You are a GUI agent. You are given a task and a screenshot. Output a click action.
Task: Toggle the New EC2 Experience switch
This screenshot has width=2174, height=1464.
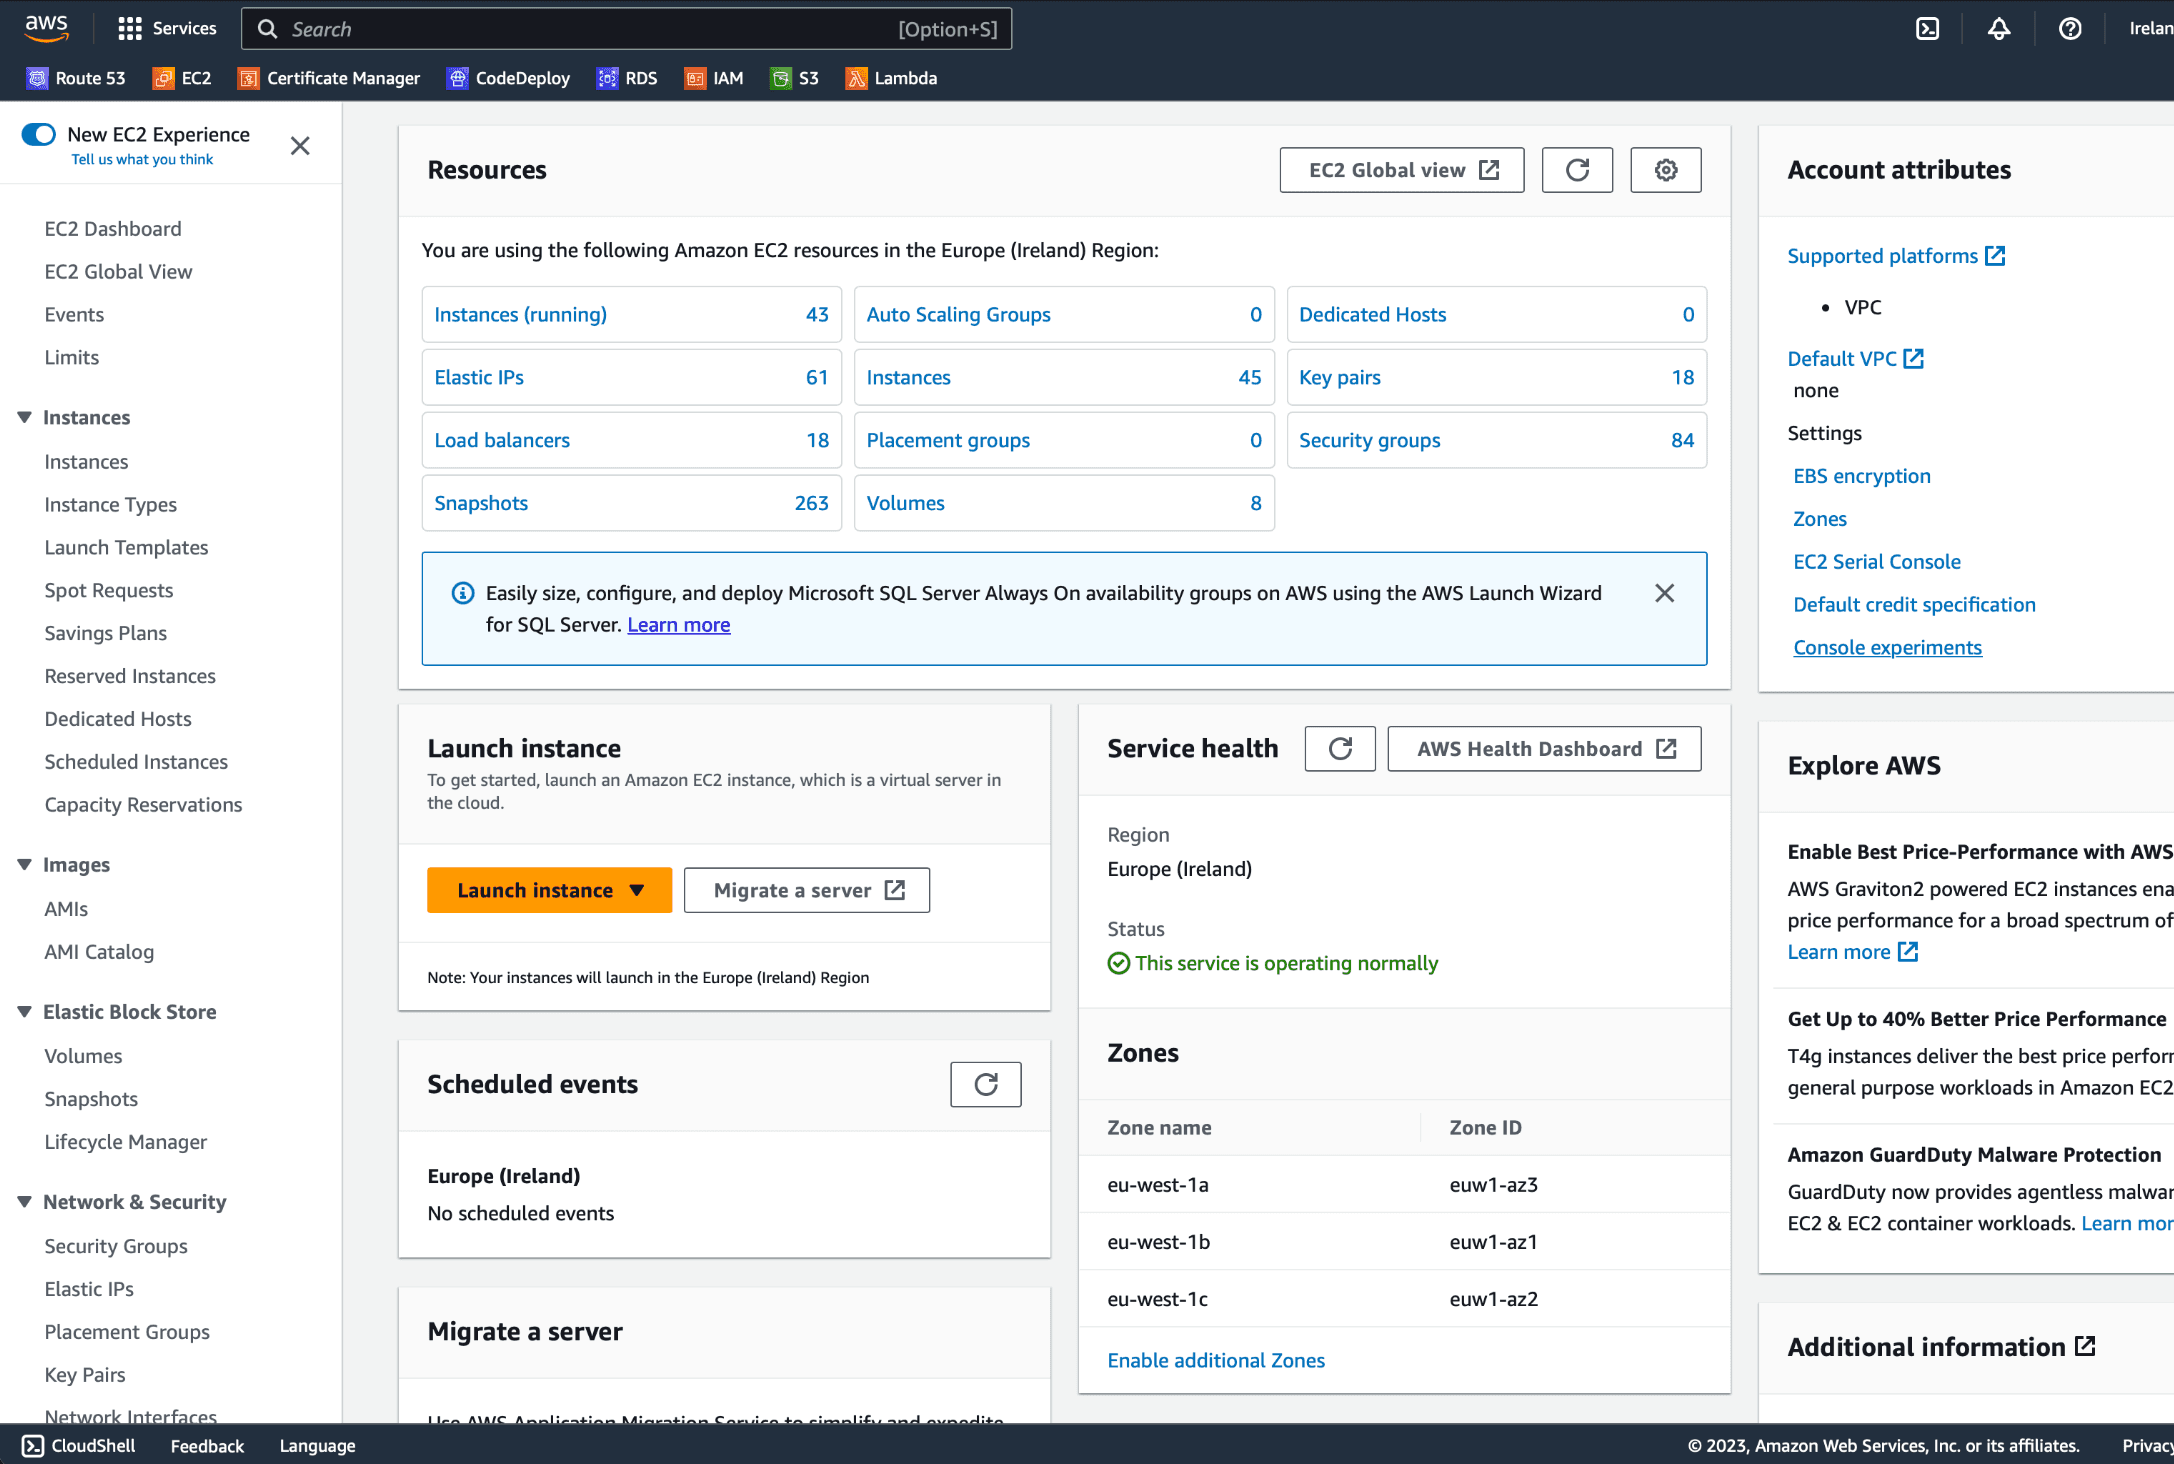point(39,134)
